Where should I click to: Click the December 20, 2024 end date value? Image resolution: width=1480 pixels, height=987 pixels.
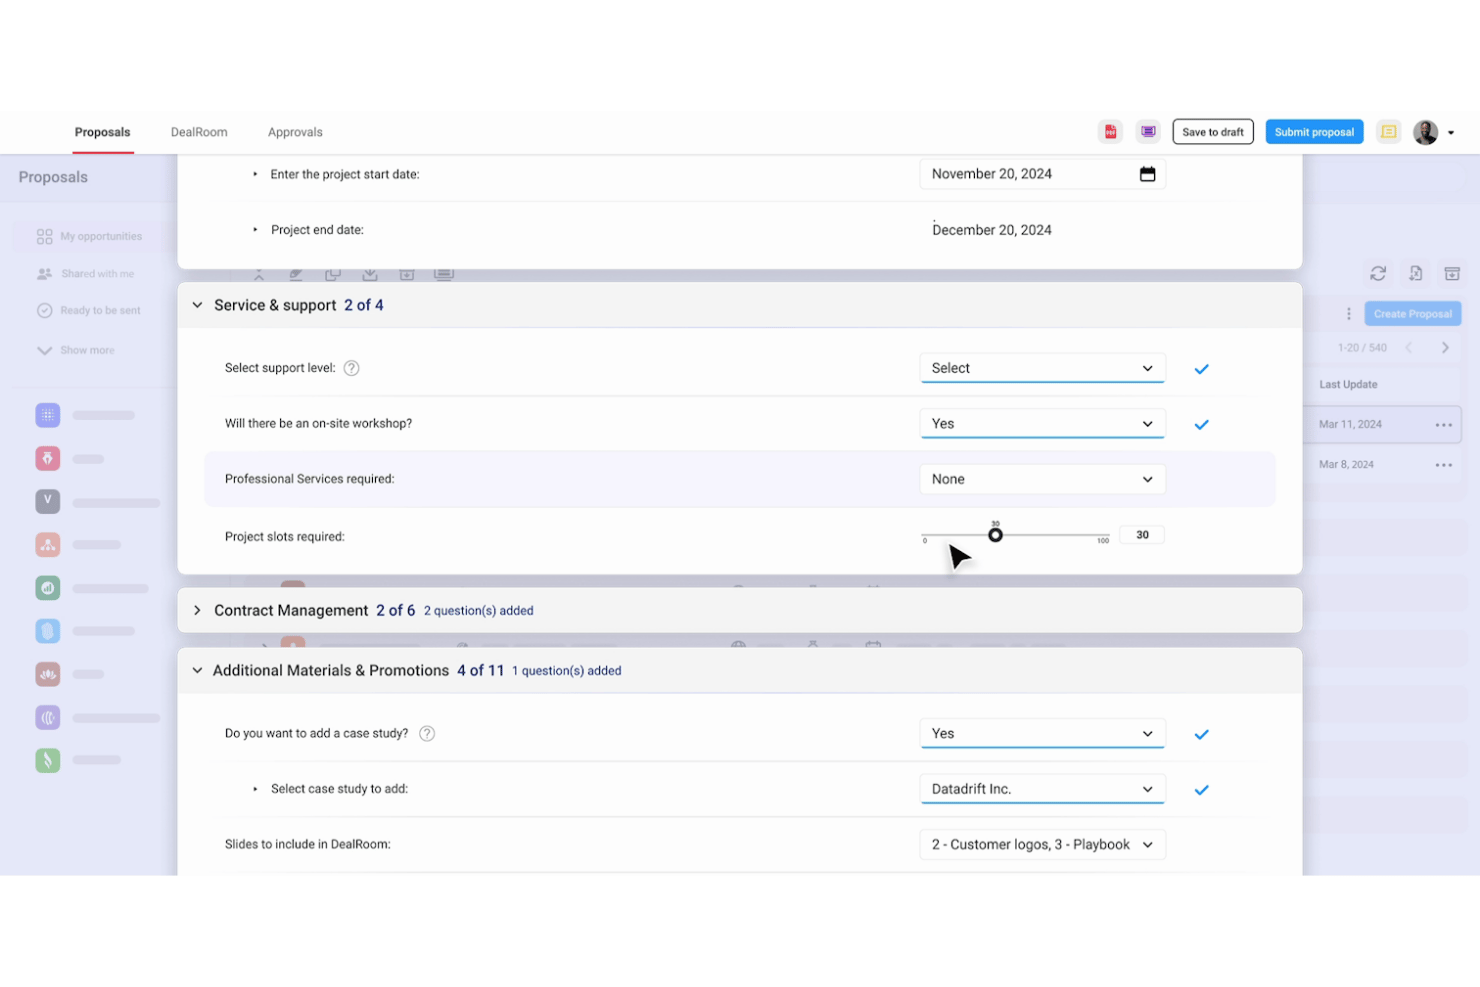992,230
